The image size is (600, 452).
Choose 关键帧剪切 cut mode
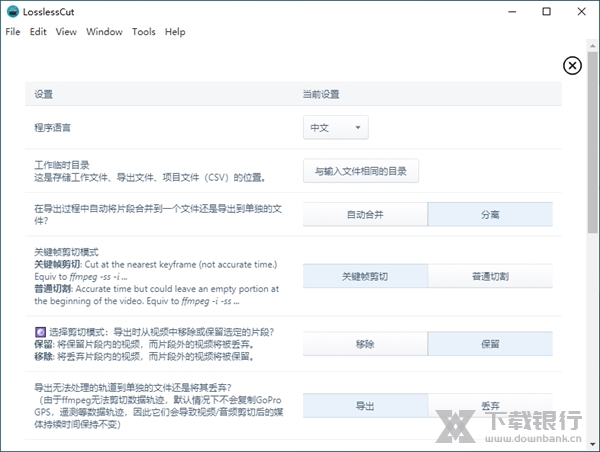tap(365, 276)
